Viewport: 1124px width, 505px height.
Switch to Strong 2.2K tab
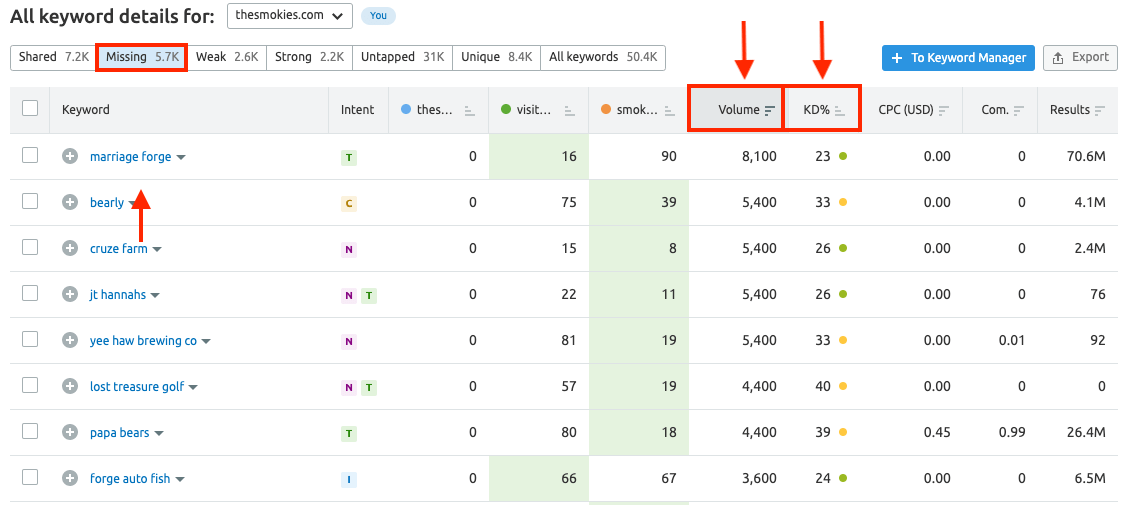click(310, 57)
